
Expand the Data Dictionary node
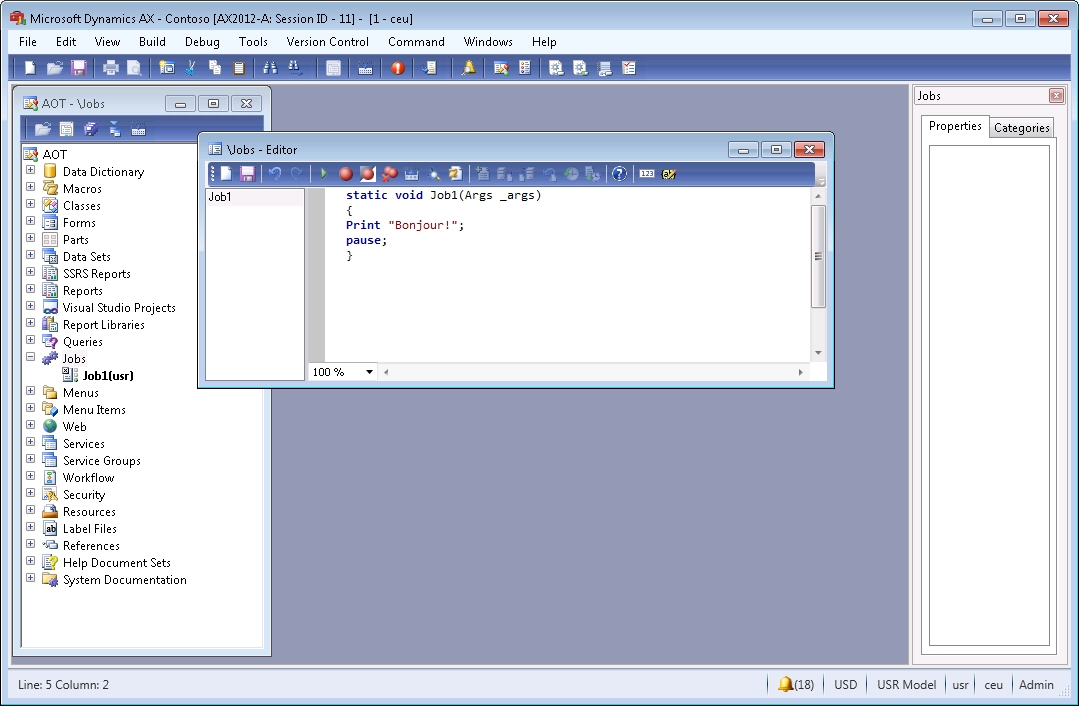(30, 171)
